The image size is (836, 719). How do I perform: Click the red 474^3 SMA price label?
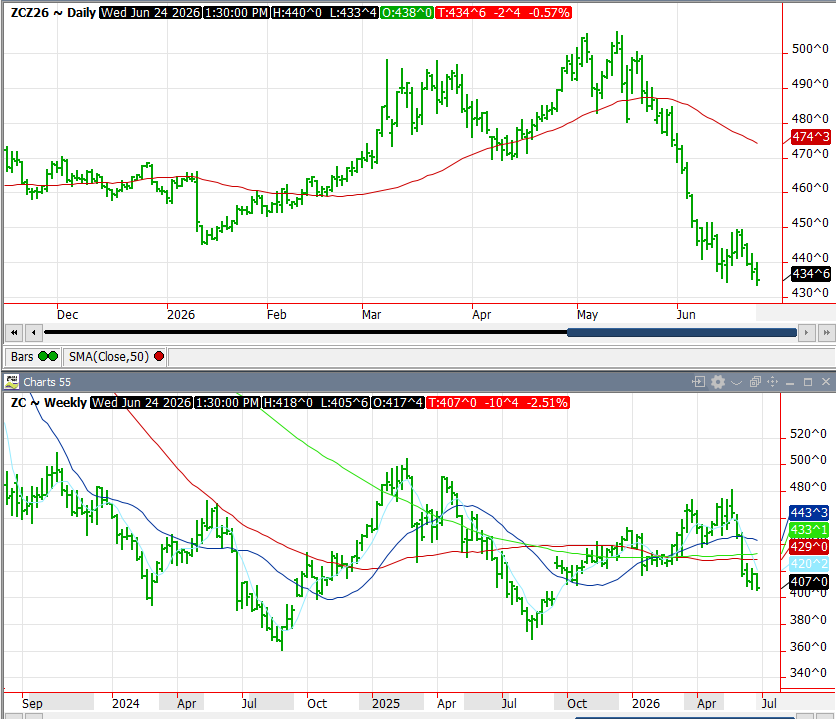click(810, 137)
